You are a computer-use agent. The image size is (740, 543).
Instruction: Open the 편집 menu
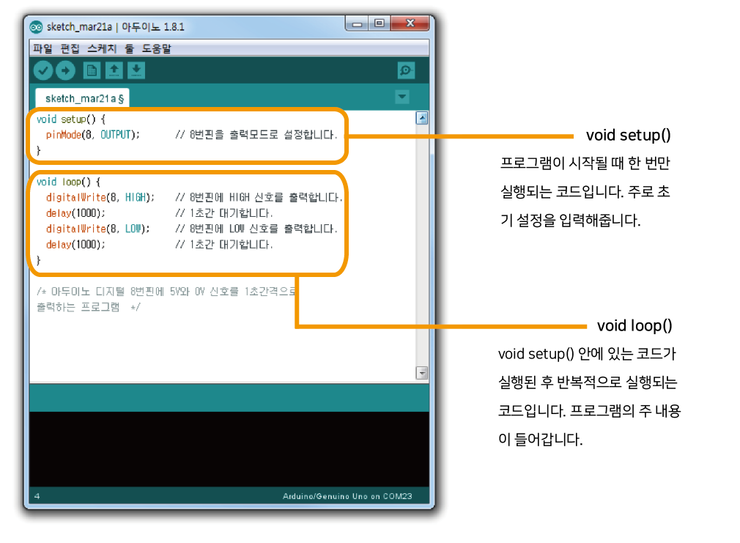point(70,49)
